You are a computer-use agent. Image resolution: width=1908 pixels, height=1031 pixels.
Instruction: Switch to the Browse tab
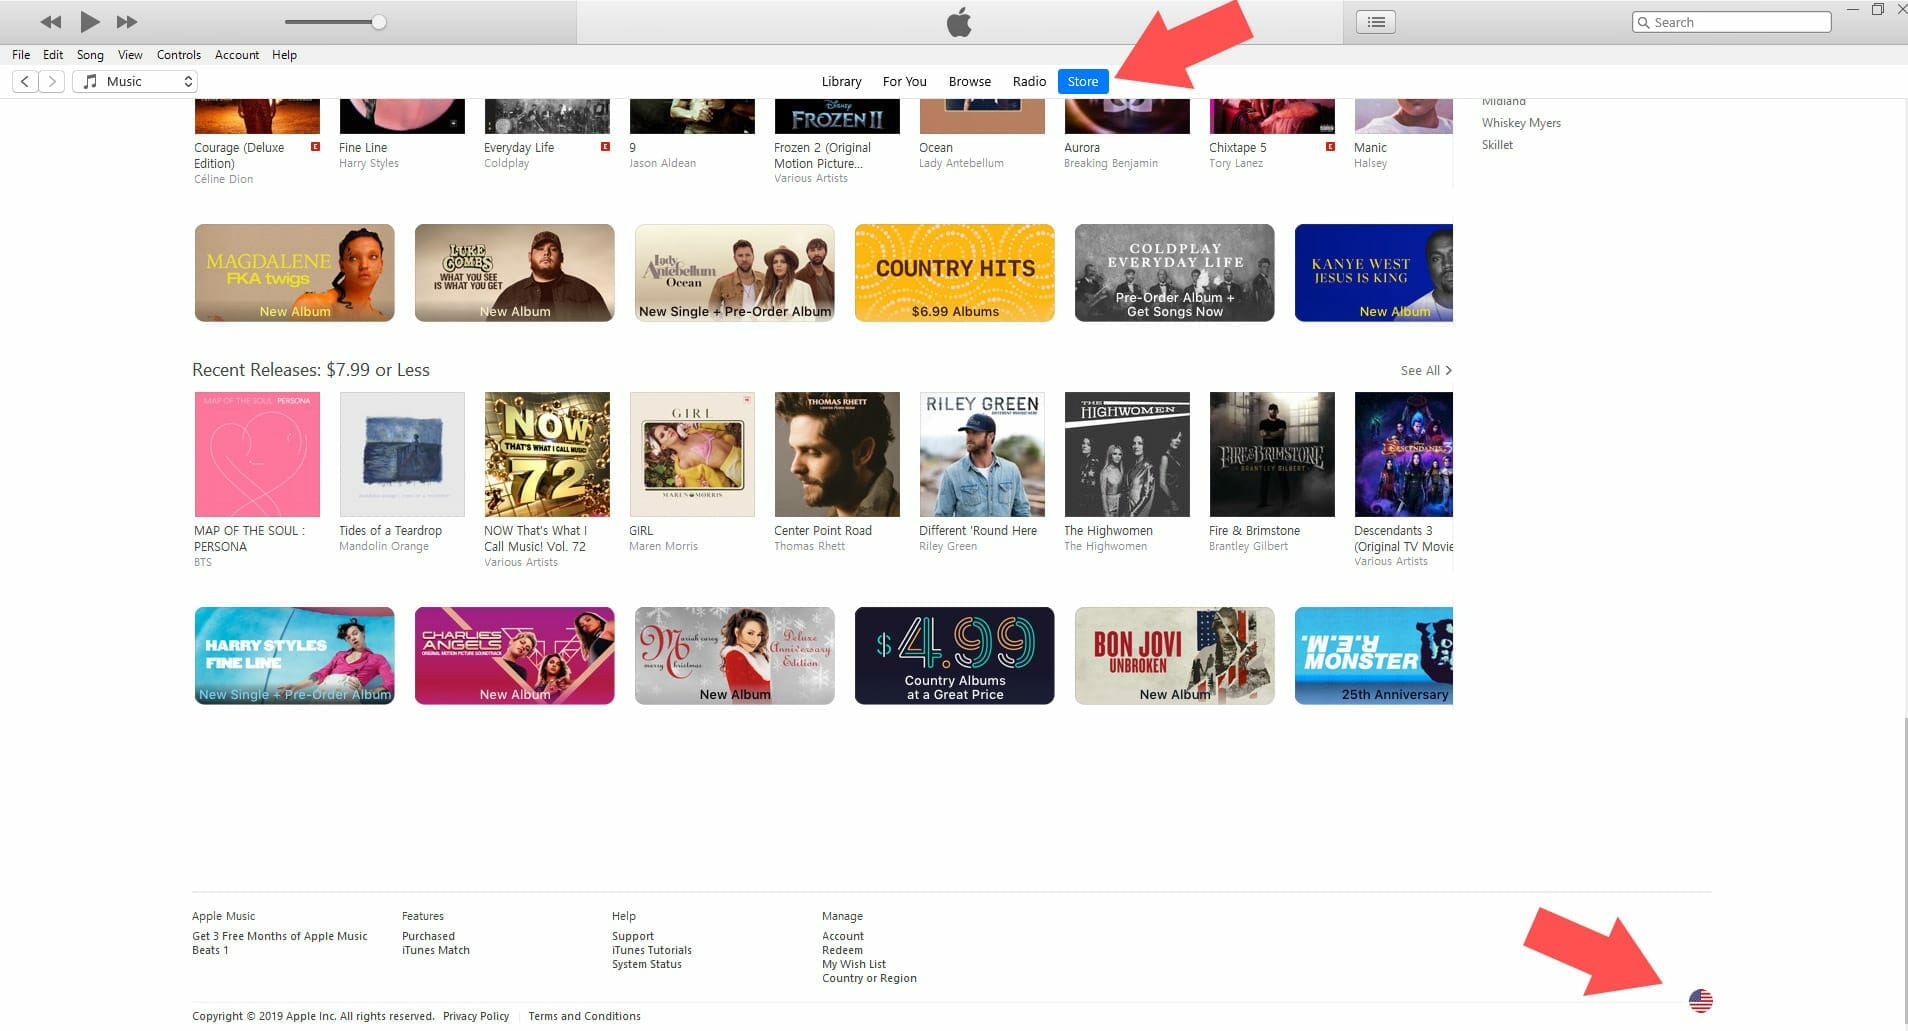click(x=969, y=82)
